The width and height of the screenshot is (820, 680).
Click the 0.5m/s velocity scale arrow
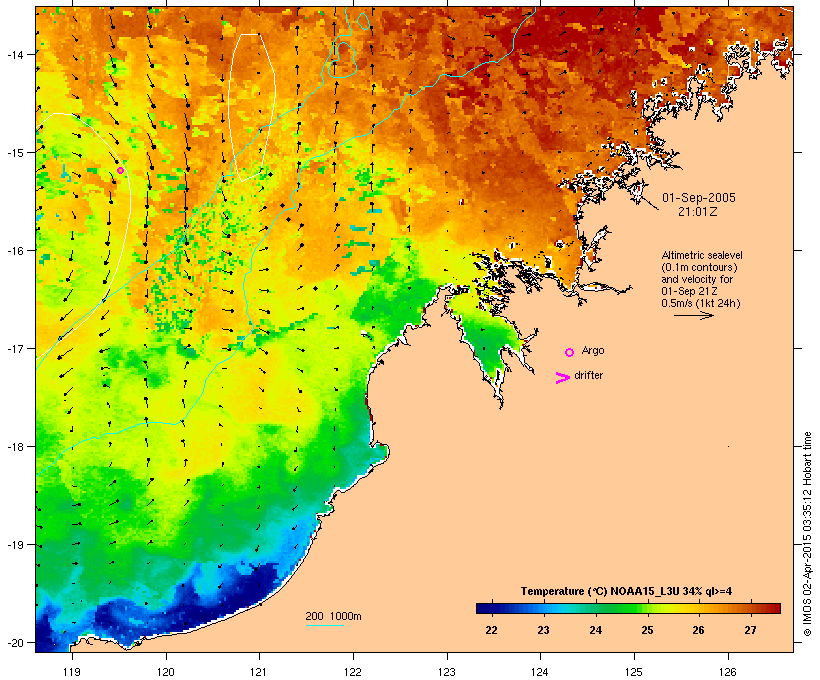point(693,315)
